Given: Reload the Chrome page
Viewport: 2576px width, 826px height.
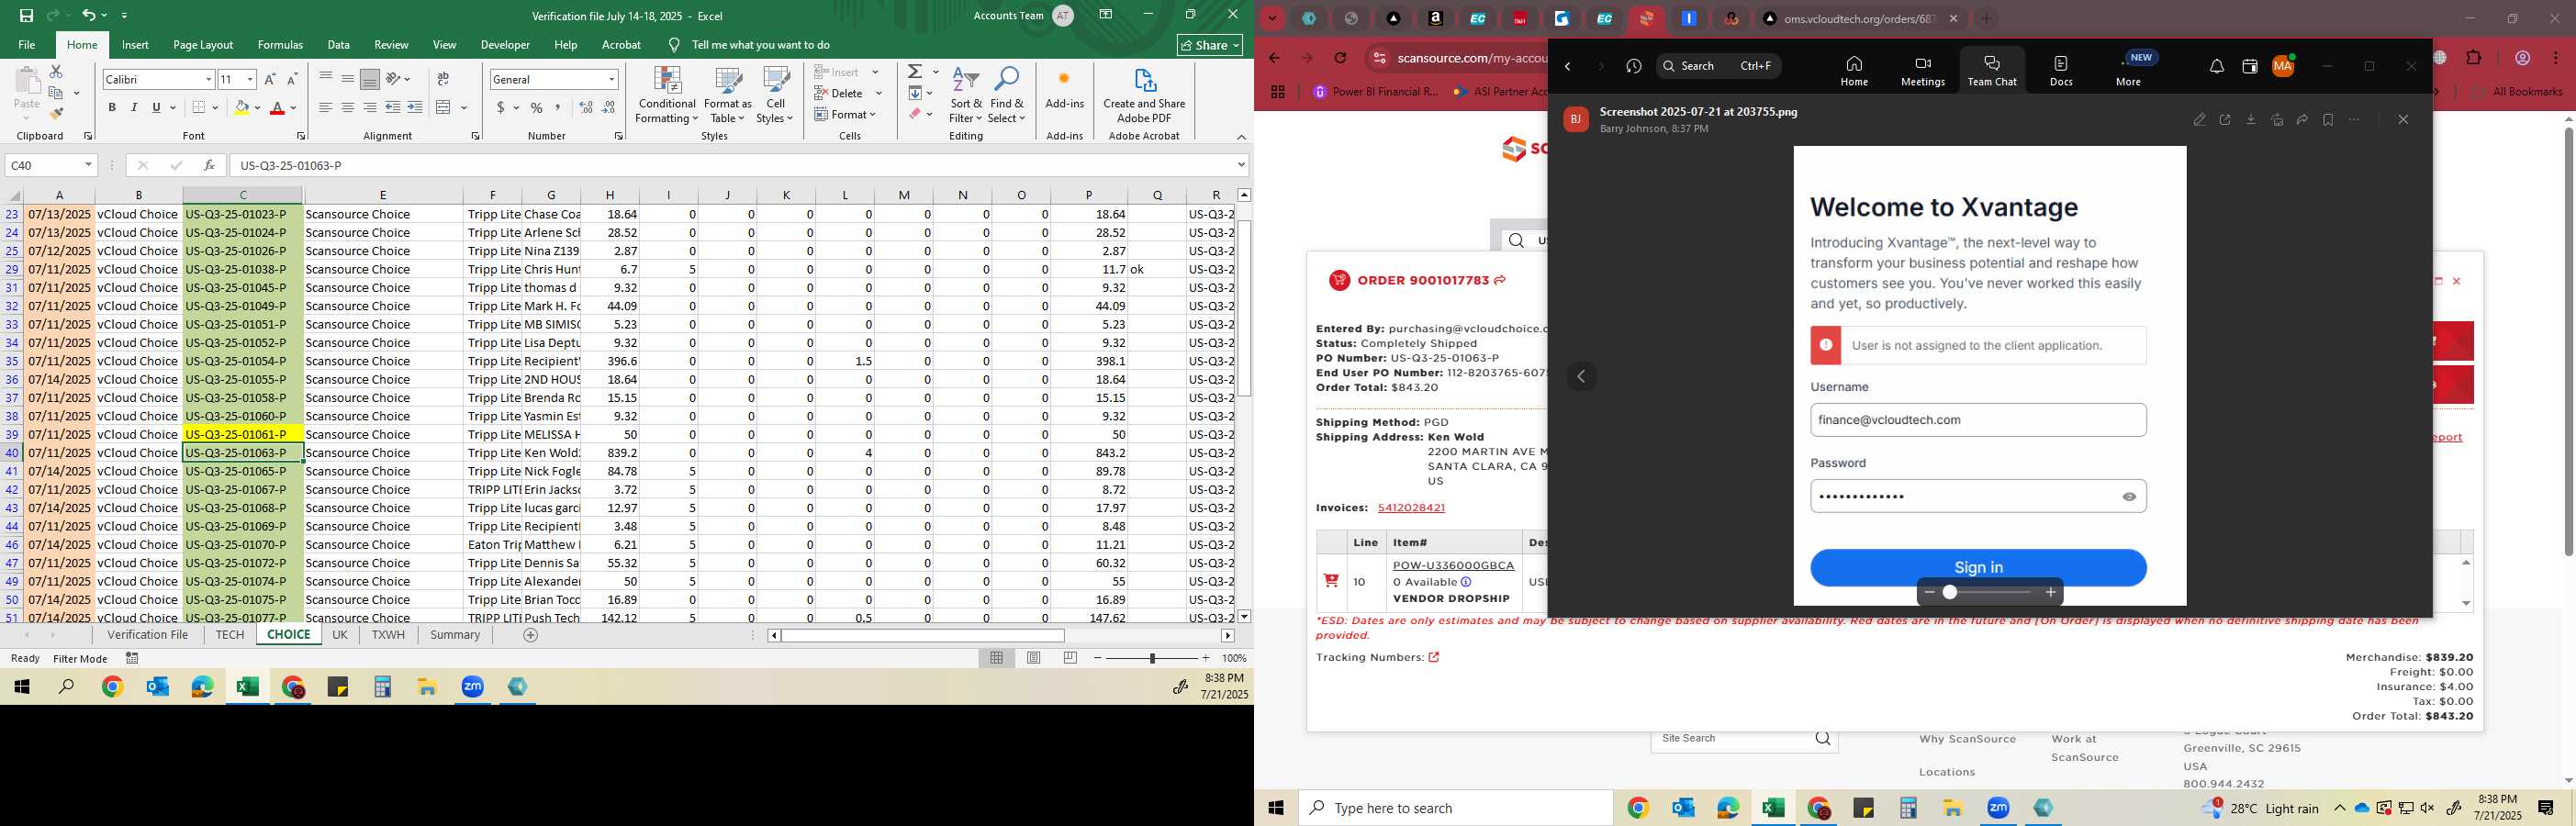Looking at the screenshot, I should pos(1341,58).
